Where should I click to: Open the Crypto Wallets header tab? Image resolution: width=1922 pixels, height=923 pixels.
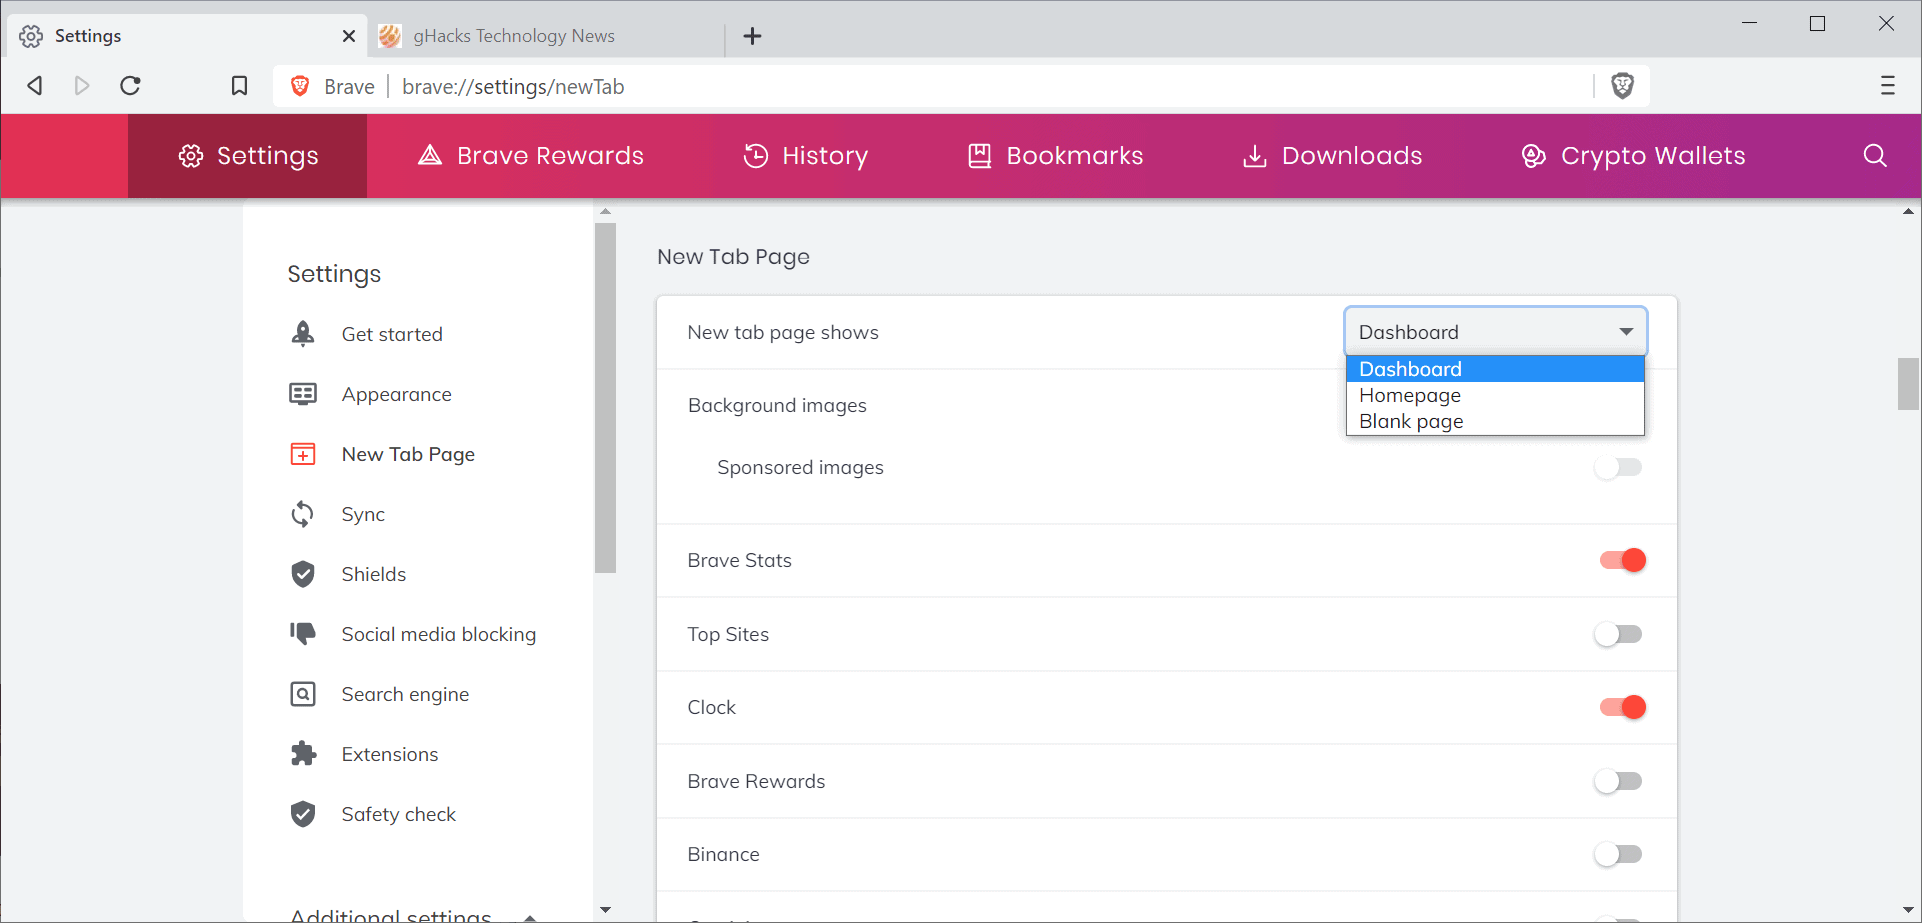tap(1633, 156)
